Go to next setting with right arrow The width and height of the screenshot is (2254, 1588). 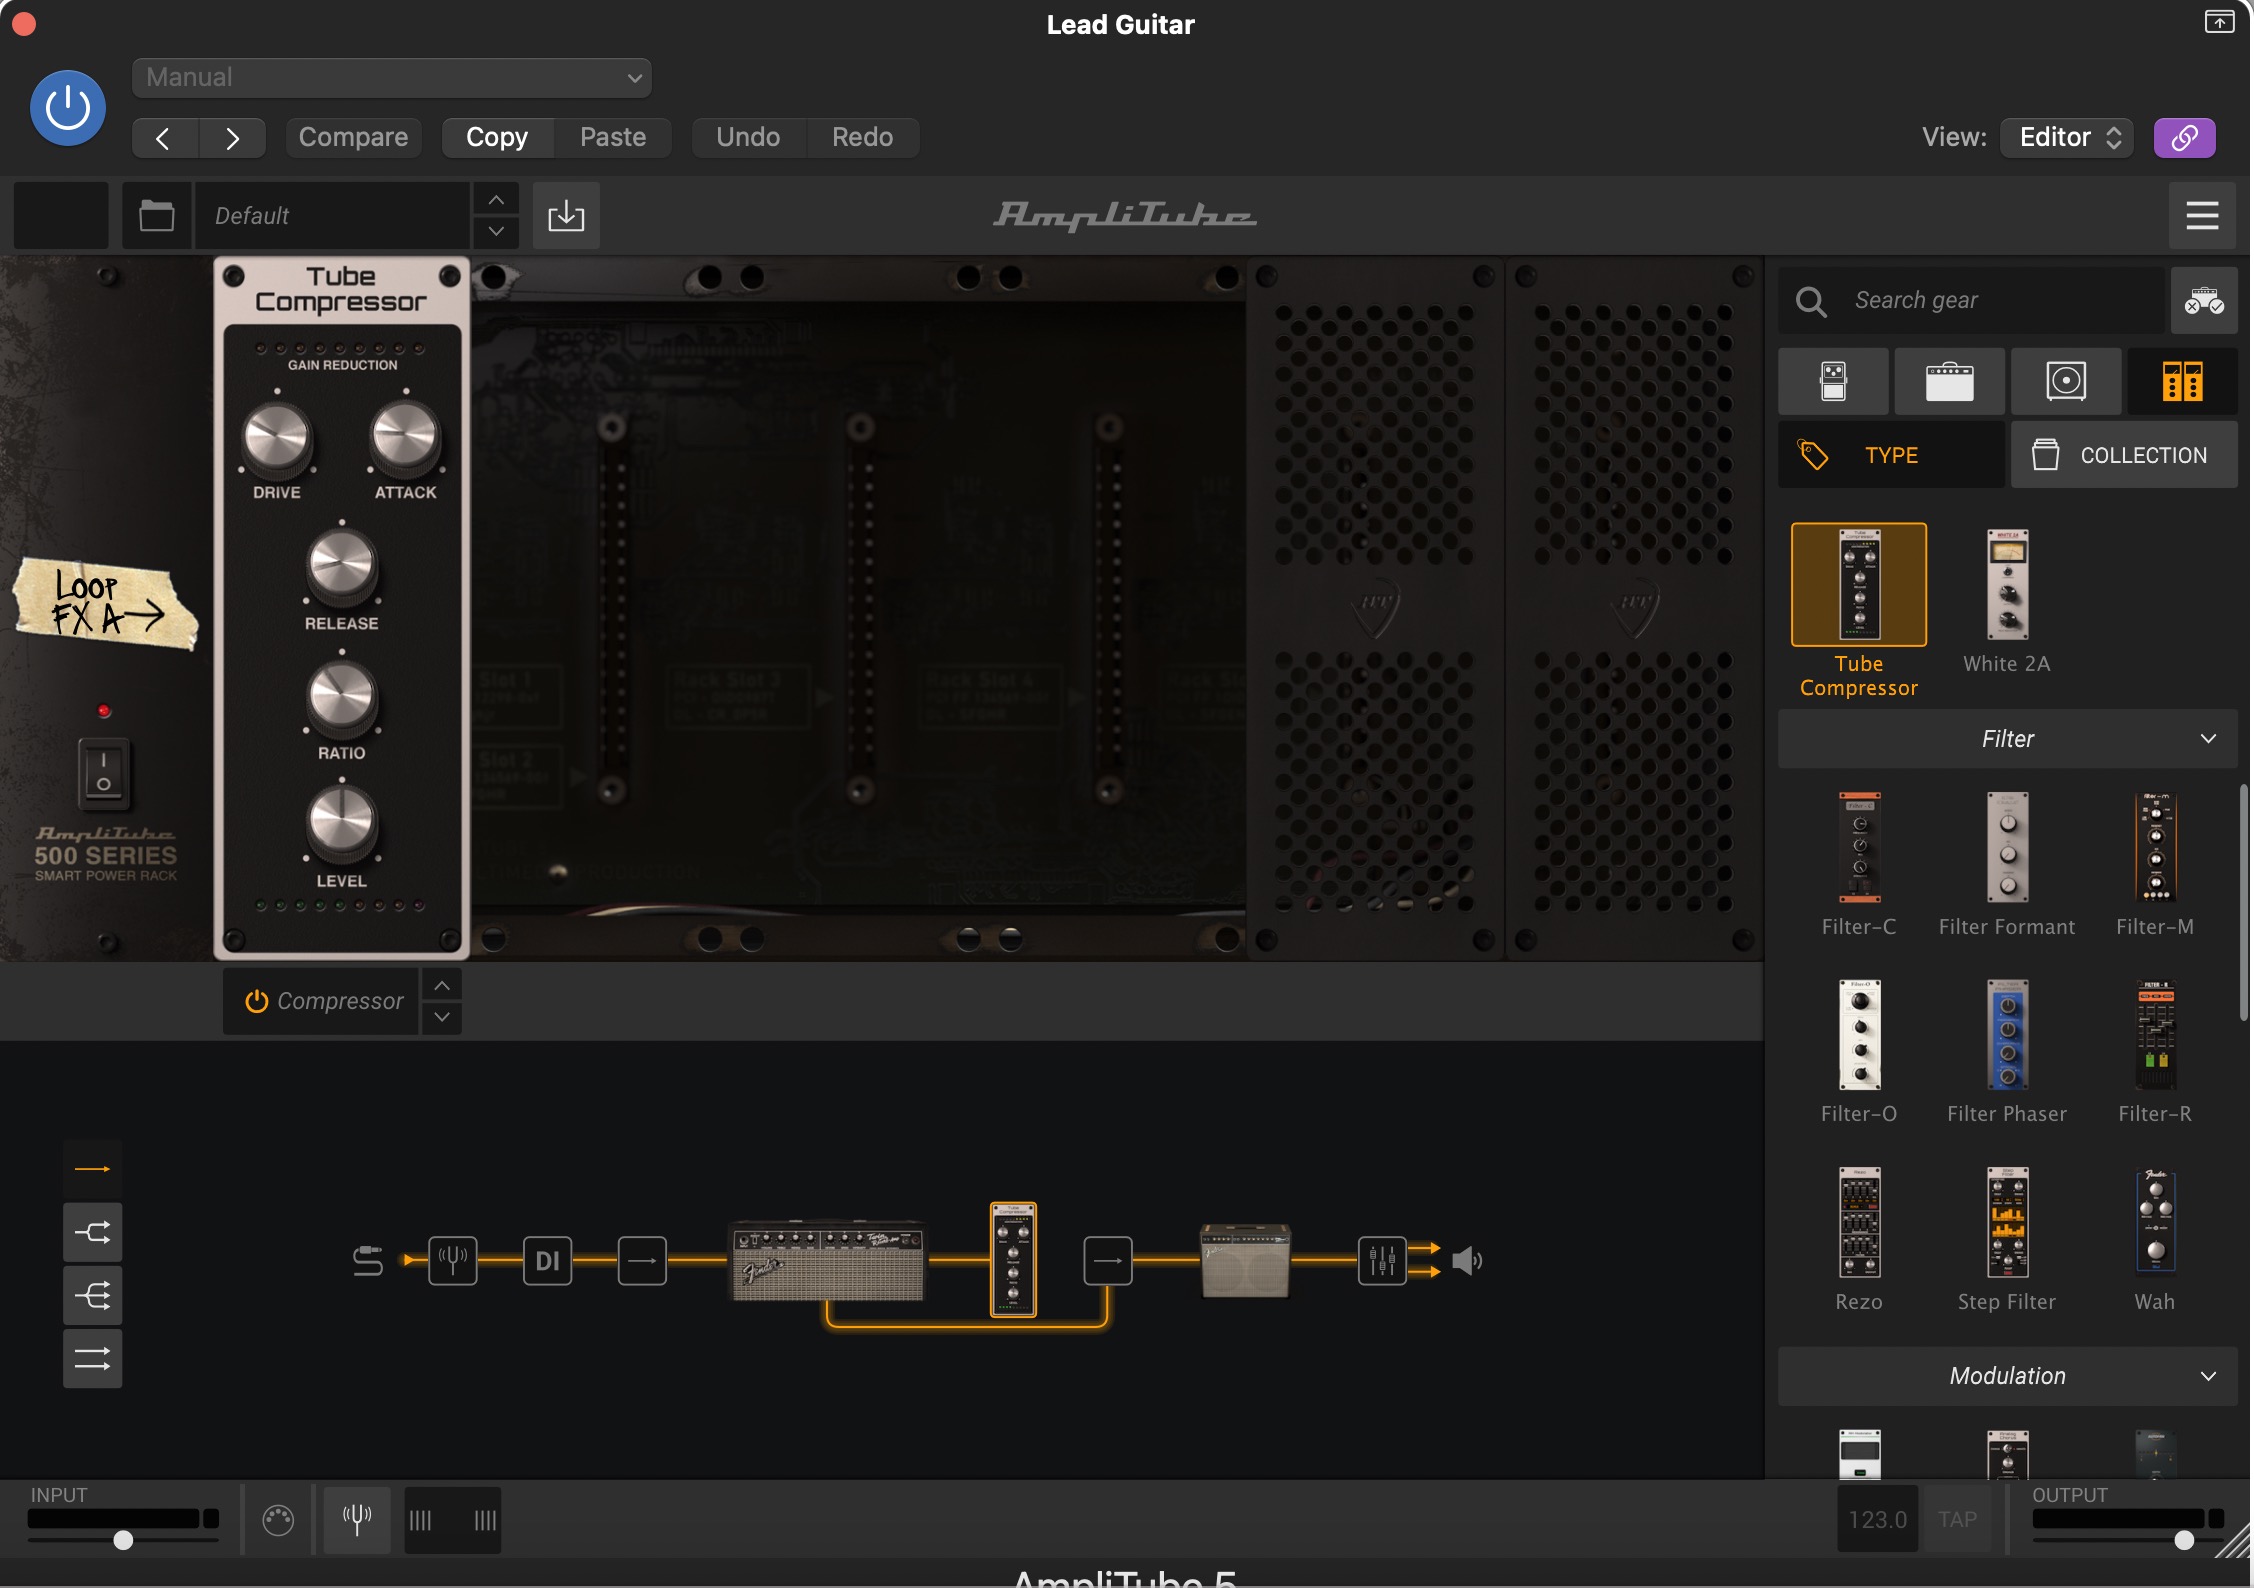point(232,137)
